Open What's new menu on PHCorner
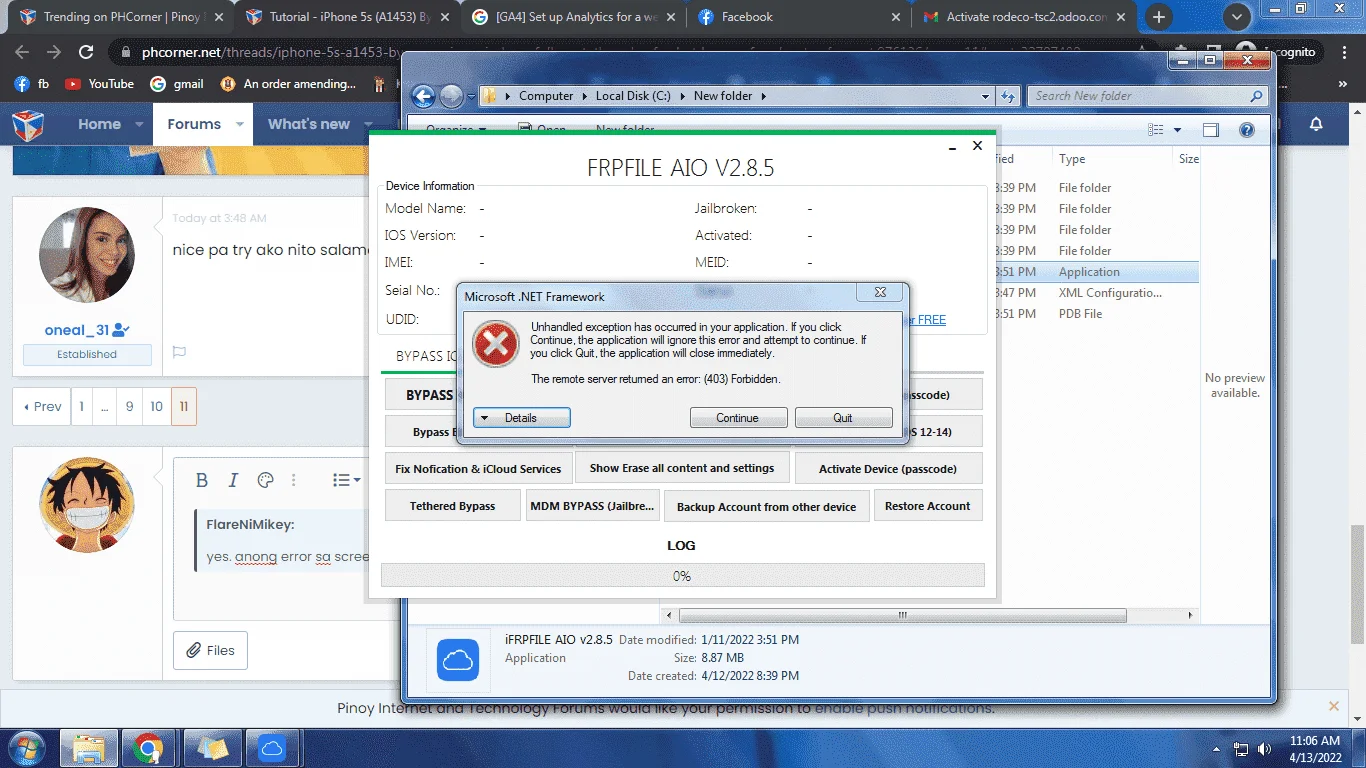 [309, 124]
